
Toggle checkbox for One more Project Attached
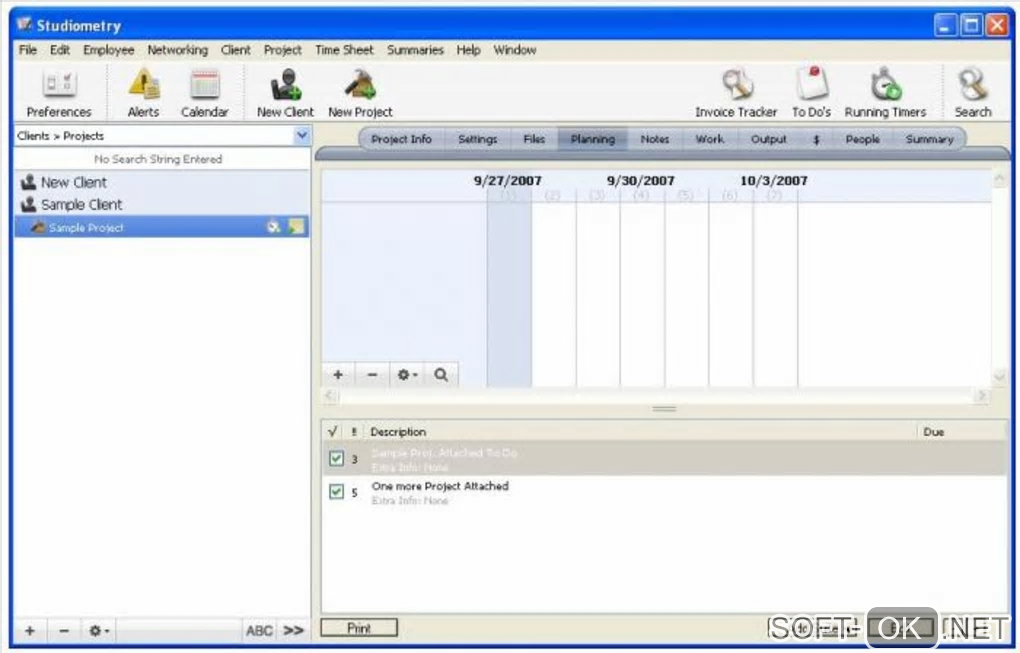tap(336, 492)
